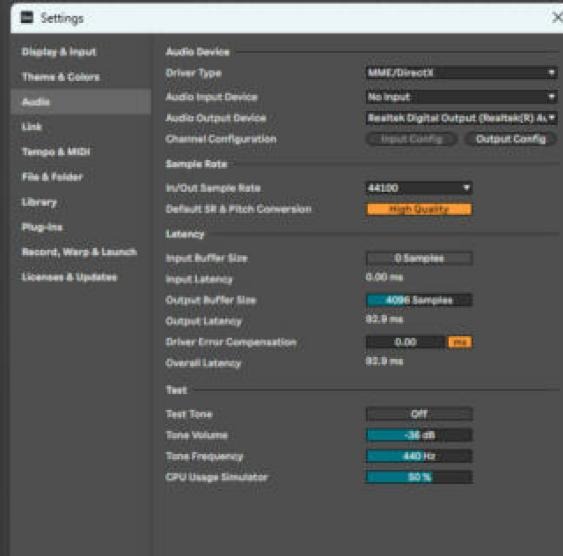Expand the Audio Output Device dropdown
This screenshot has width=563, height=556.
(x=461, y=118)
